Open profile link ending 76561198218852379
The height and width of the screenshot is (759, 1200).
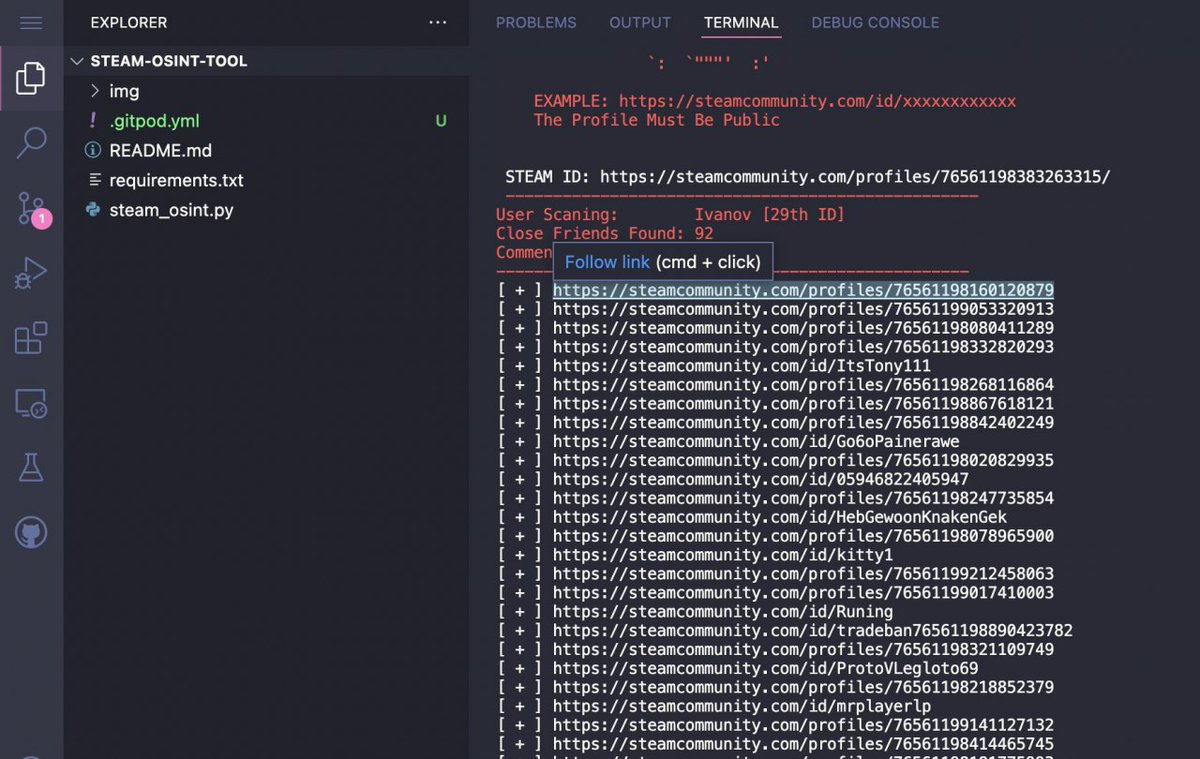pos(803,688)
